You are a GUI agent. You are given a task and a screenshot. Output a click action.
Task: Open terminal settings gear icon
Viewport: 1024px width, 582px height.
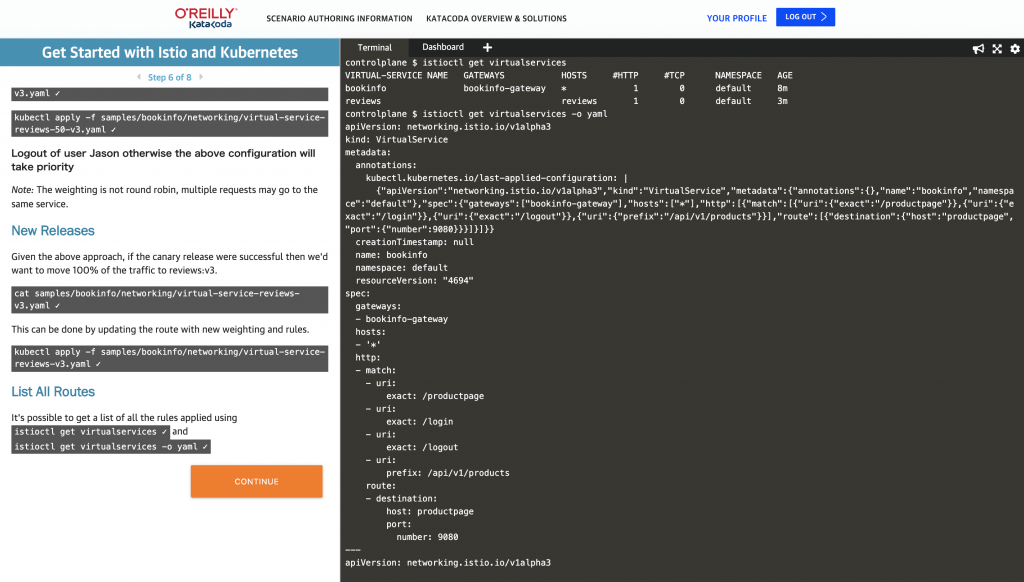pos(1015,49)
